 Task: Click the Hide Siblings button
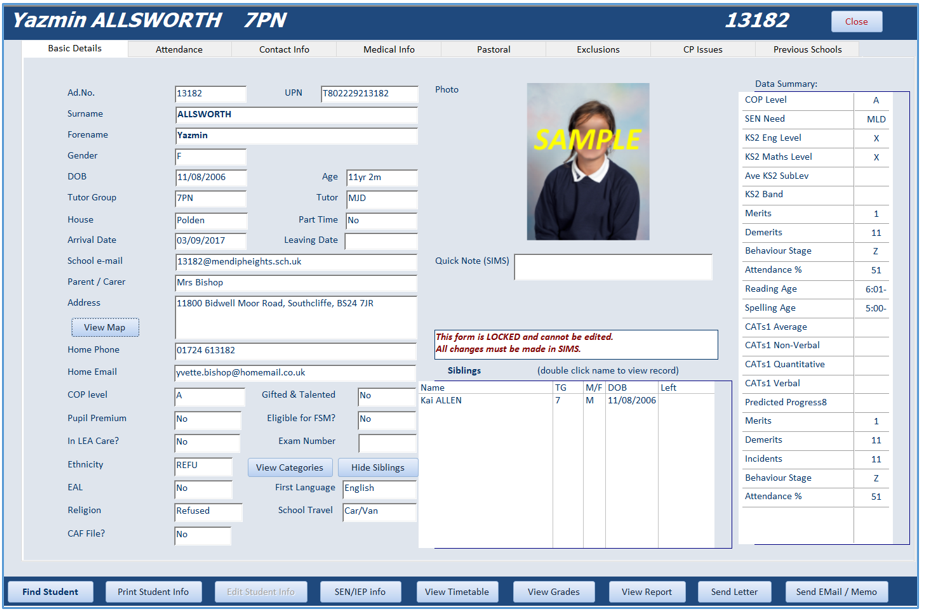pos(378,468)
